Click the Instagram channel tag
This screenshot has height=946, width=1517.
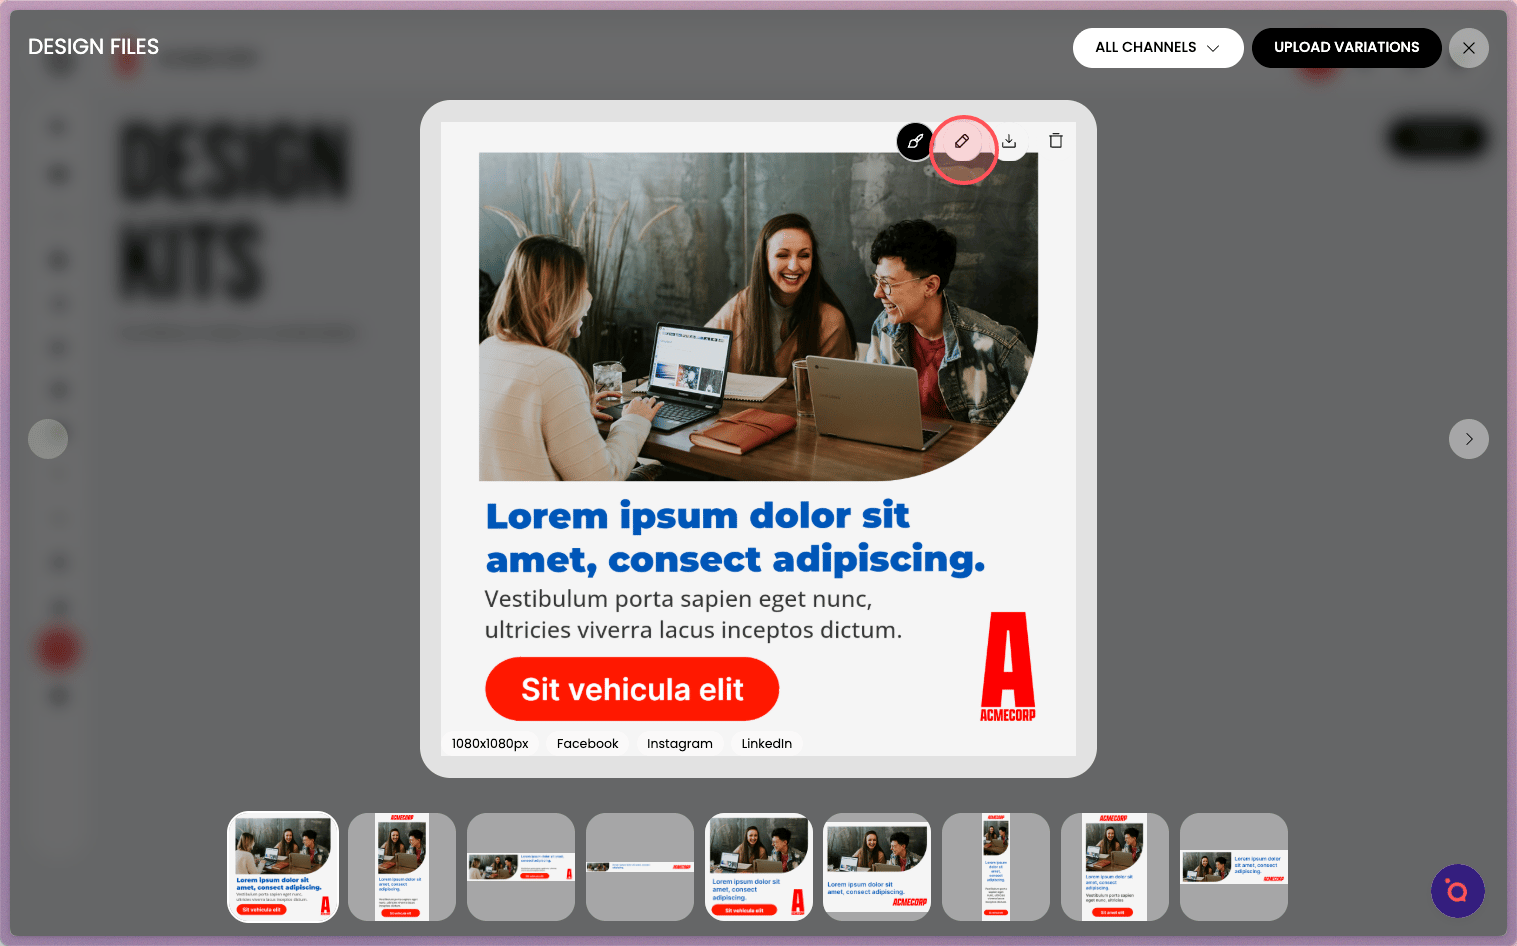tap(680, 743)
